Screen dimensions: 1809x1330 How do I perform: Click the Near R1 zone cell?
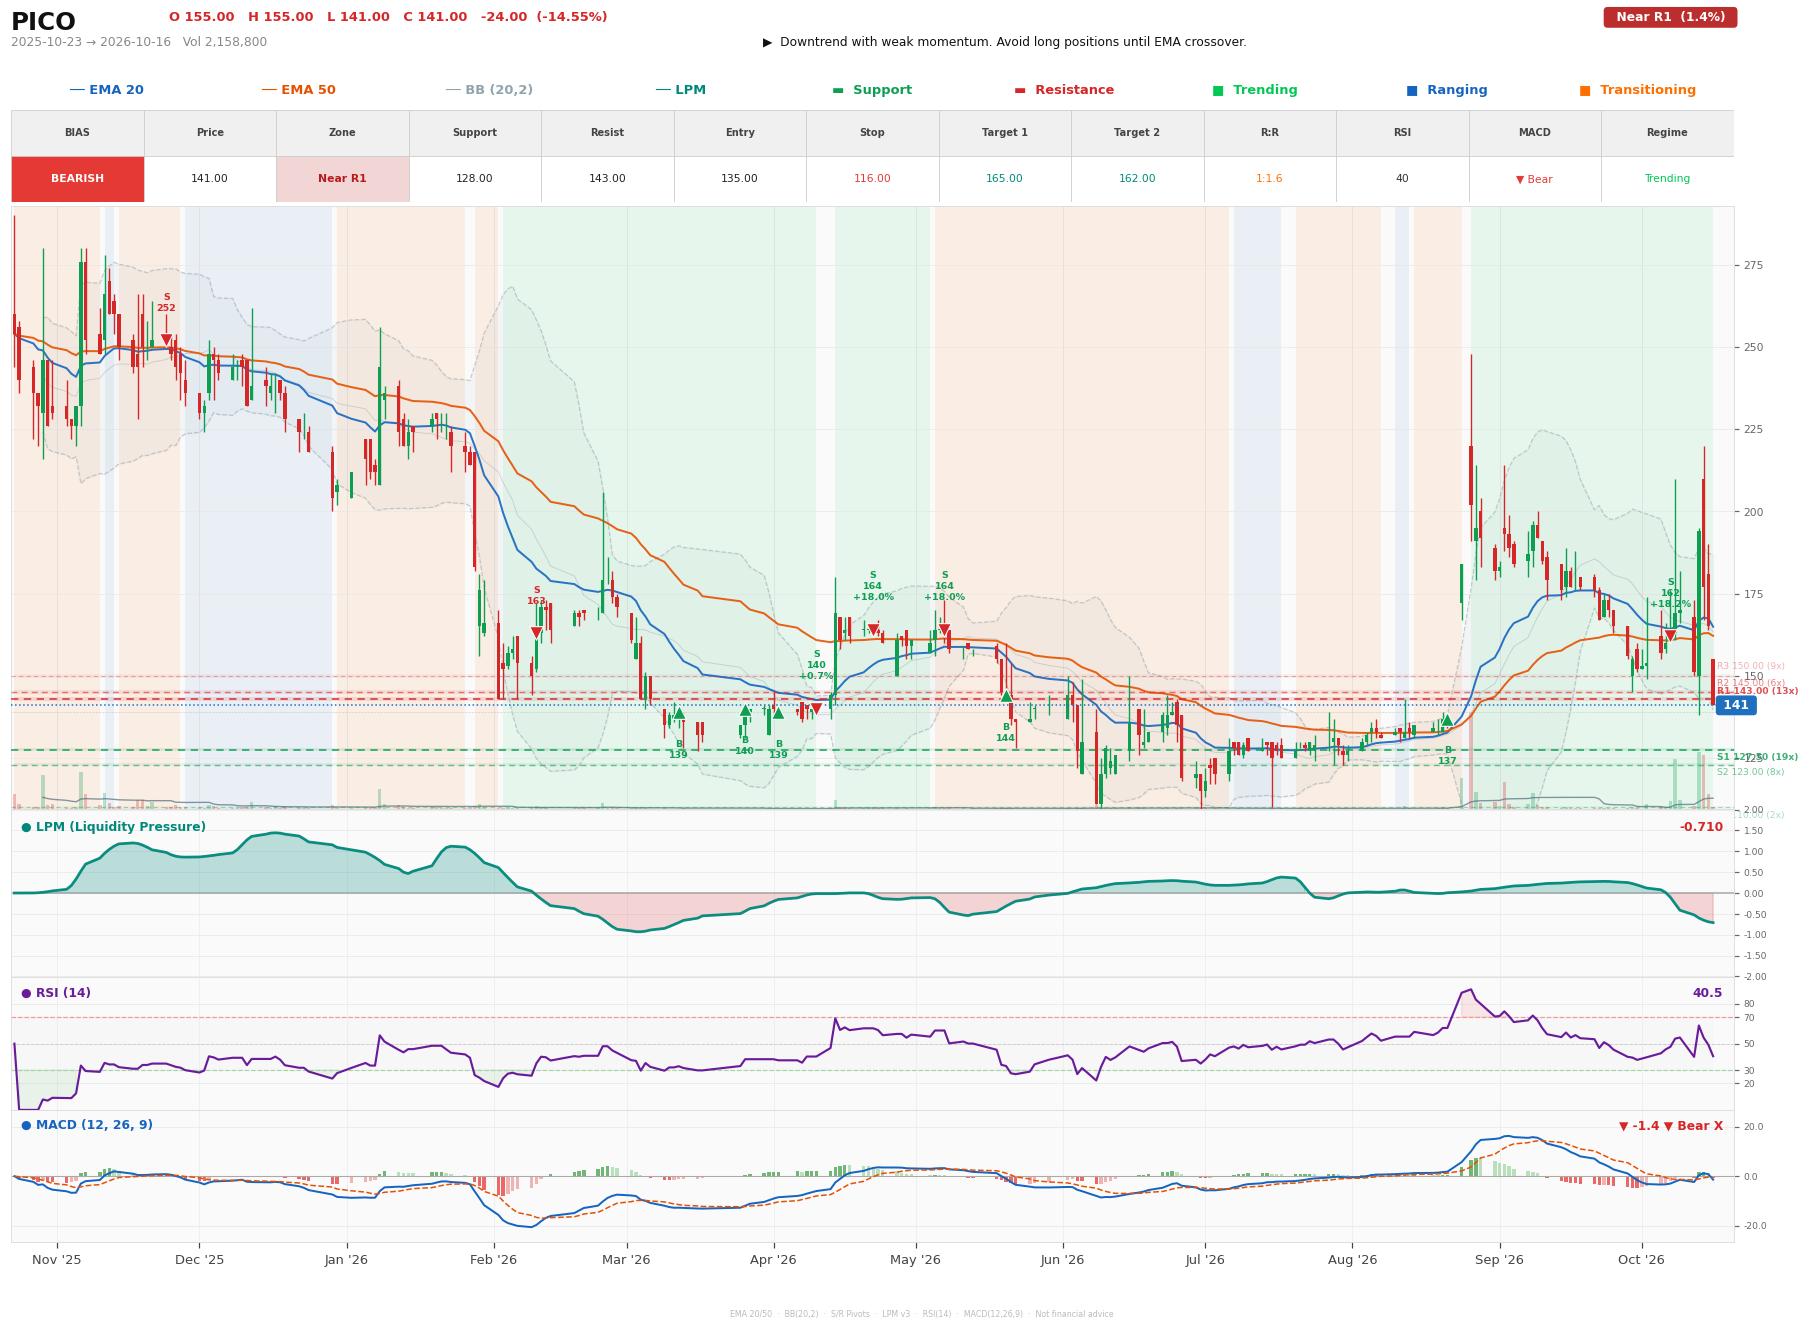tap(342, 179)
